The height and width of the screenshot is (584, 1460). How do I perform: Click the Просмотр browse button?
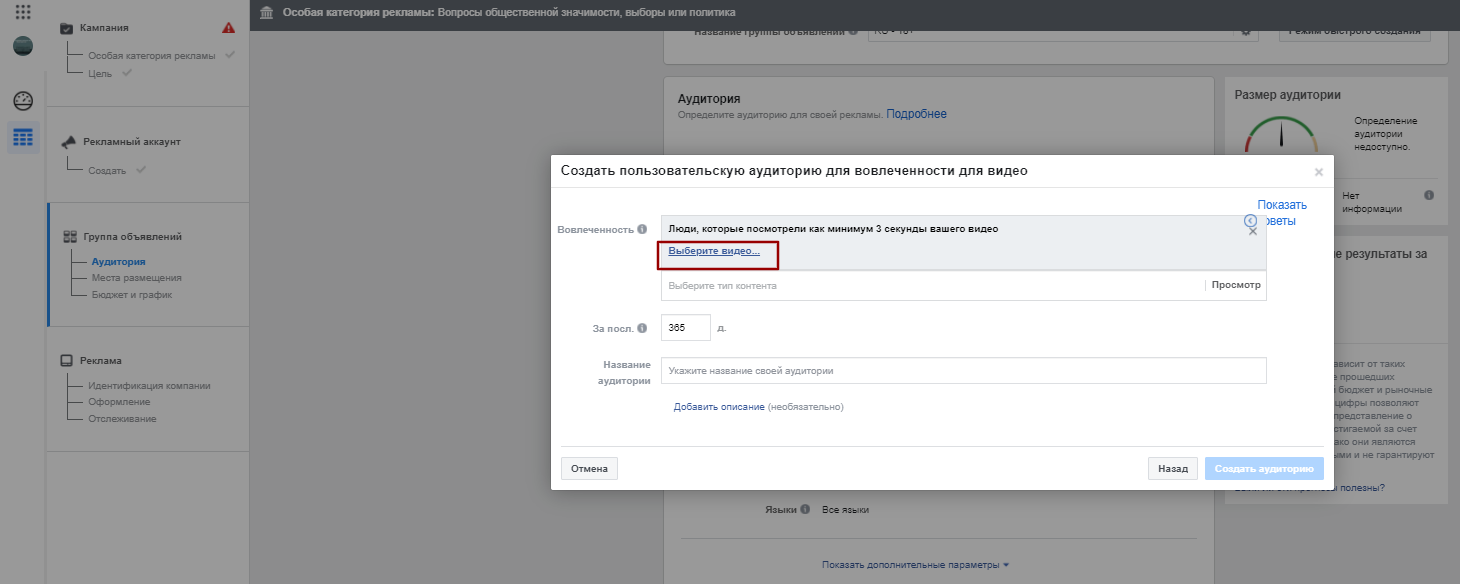point(1236,286)
